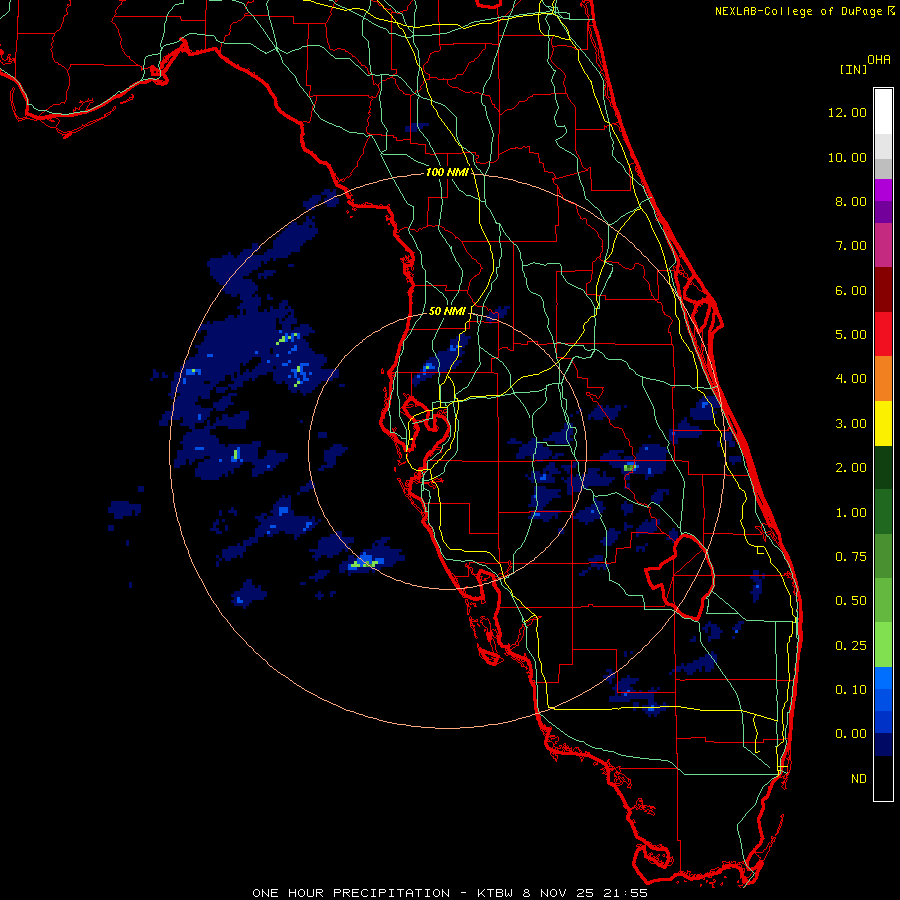Screen dimensions: 900x900
Task: Pick the magenta swatch above 8.00
Action: pos(883,190)
